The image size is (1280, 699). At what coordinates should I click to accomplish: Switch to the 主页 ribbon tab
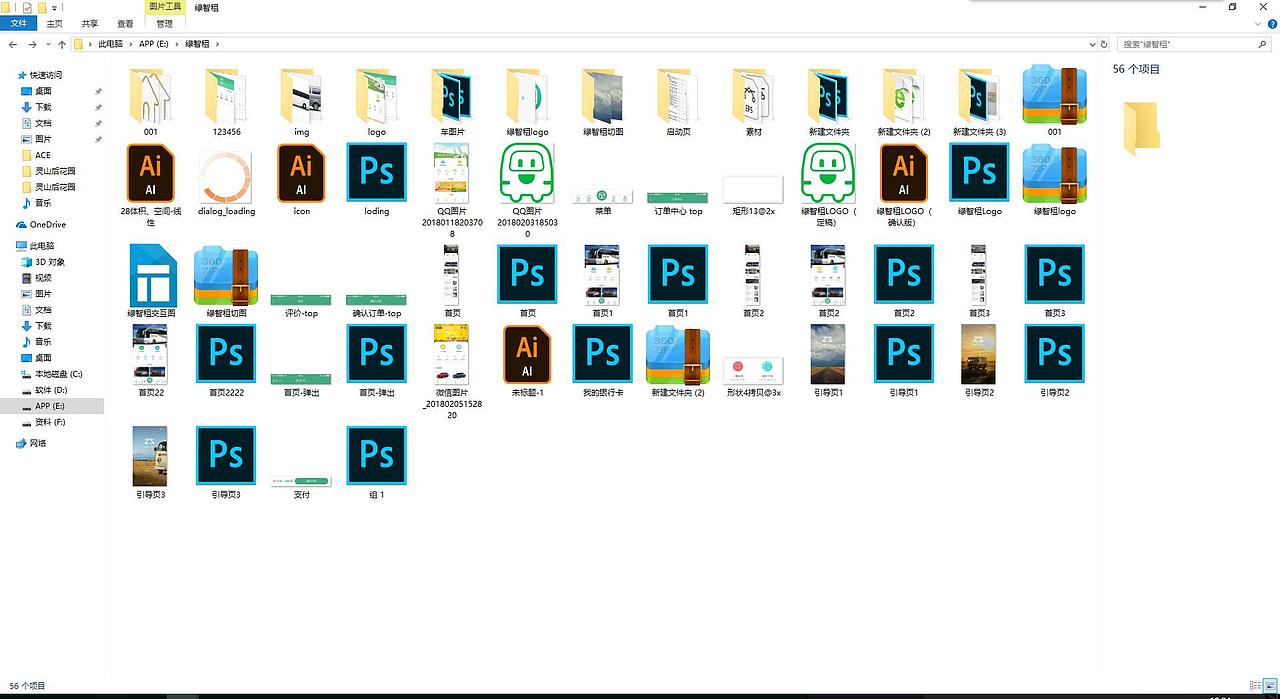click(x=54, y=23)
